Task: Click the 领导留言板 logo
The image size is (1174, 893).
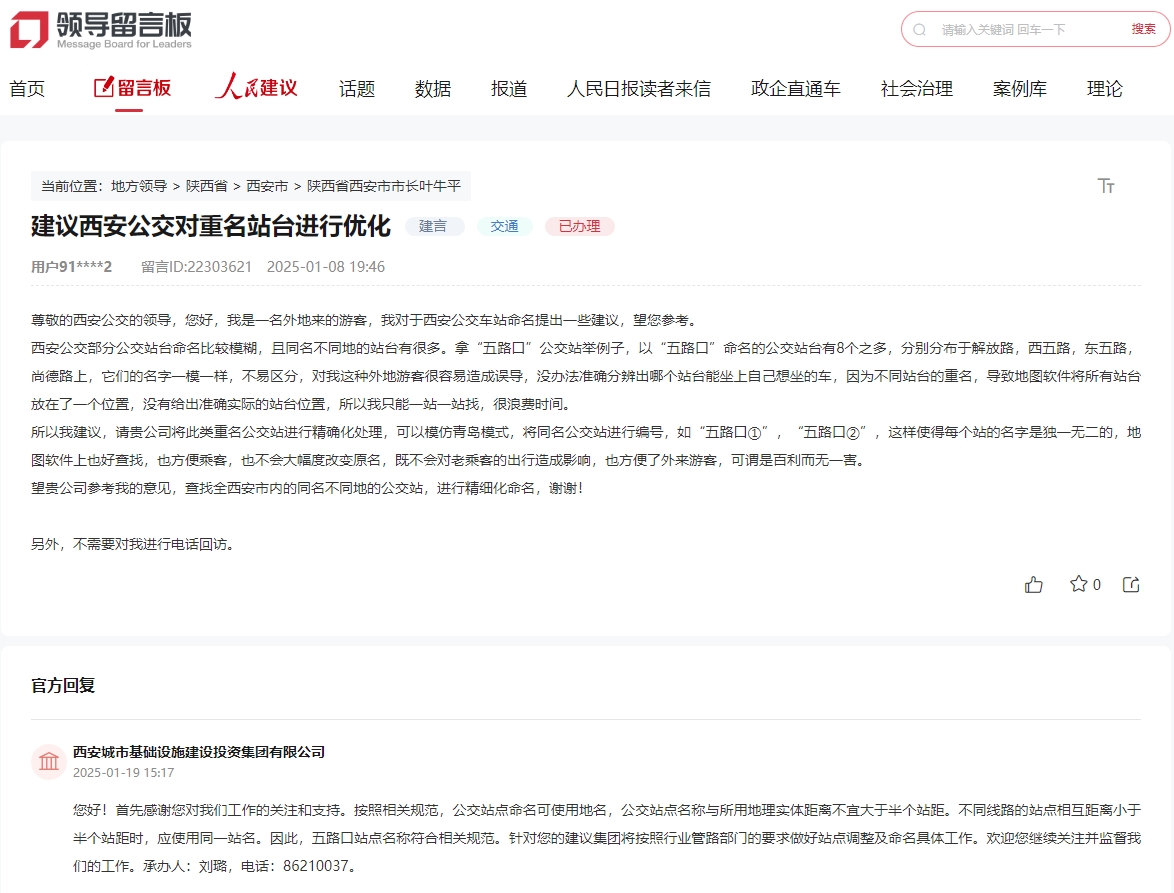Action: pos(101,30)
